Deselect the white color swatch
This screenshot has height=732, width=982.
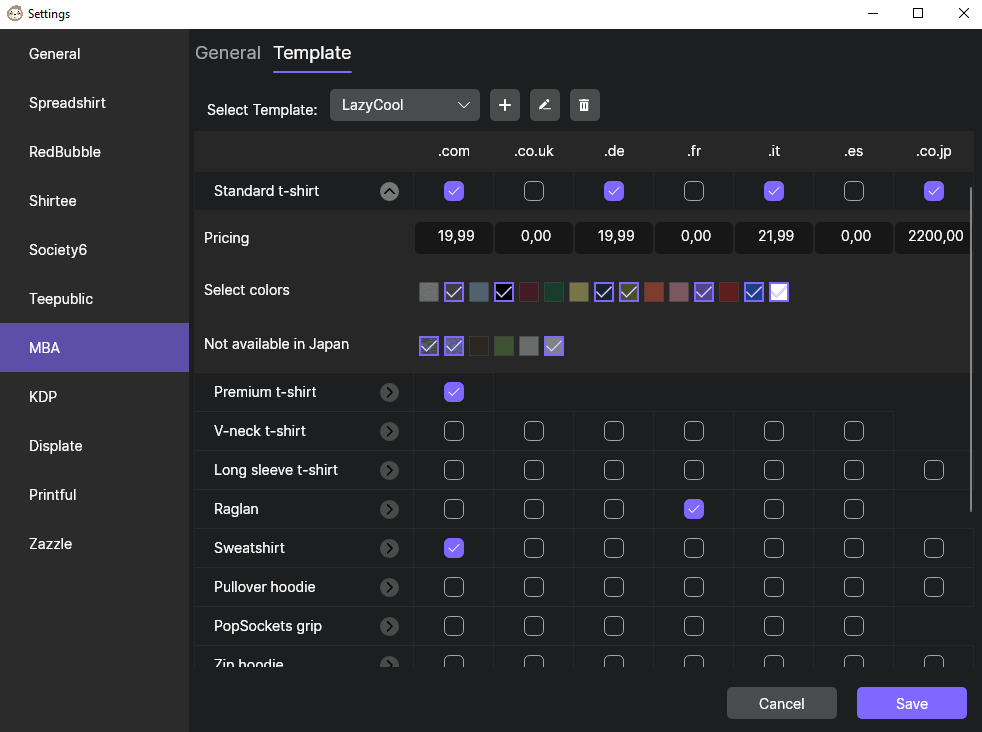(x=779, y=292)
